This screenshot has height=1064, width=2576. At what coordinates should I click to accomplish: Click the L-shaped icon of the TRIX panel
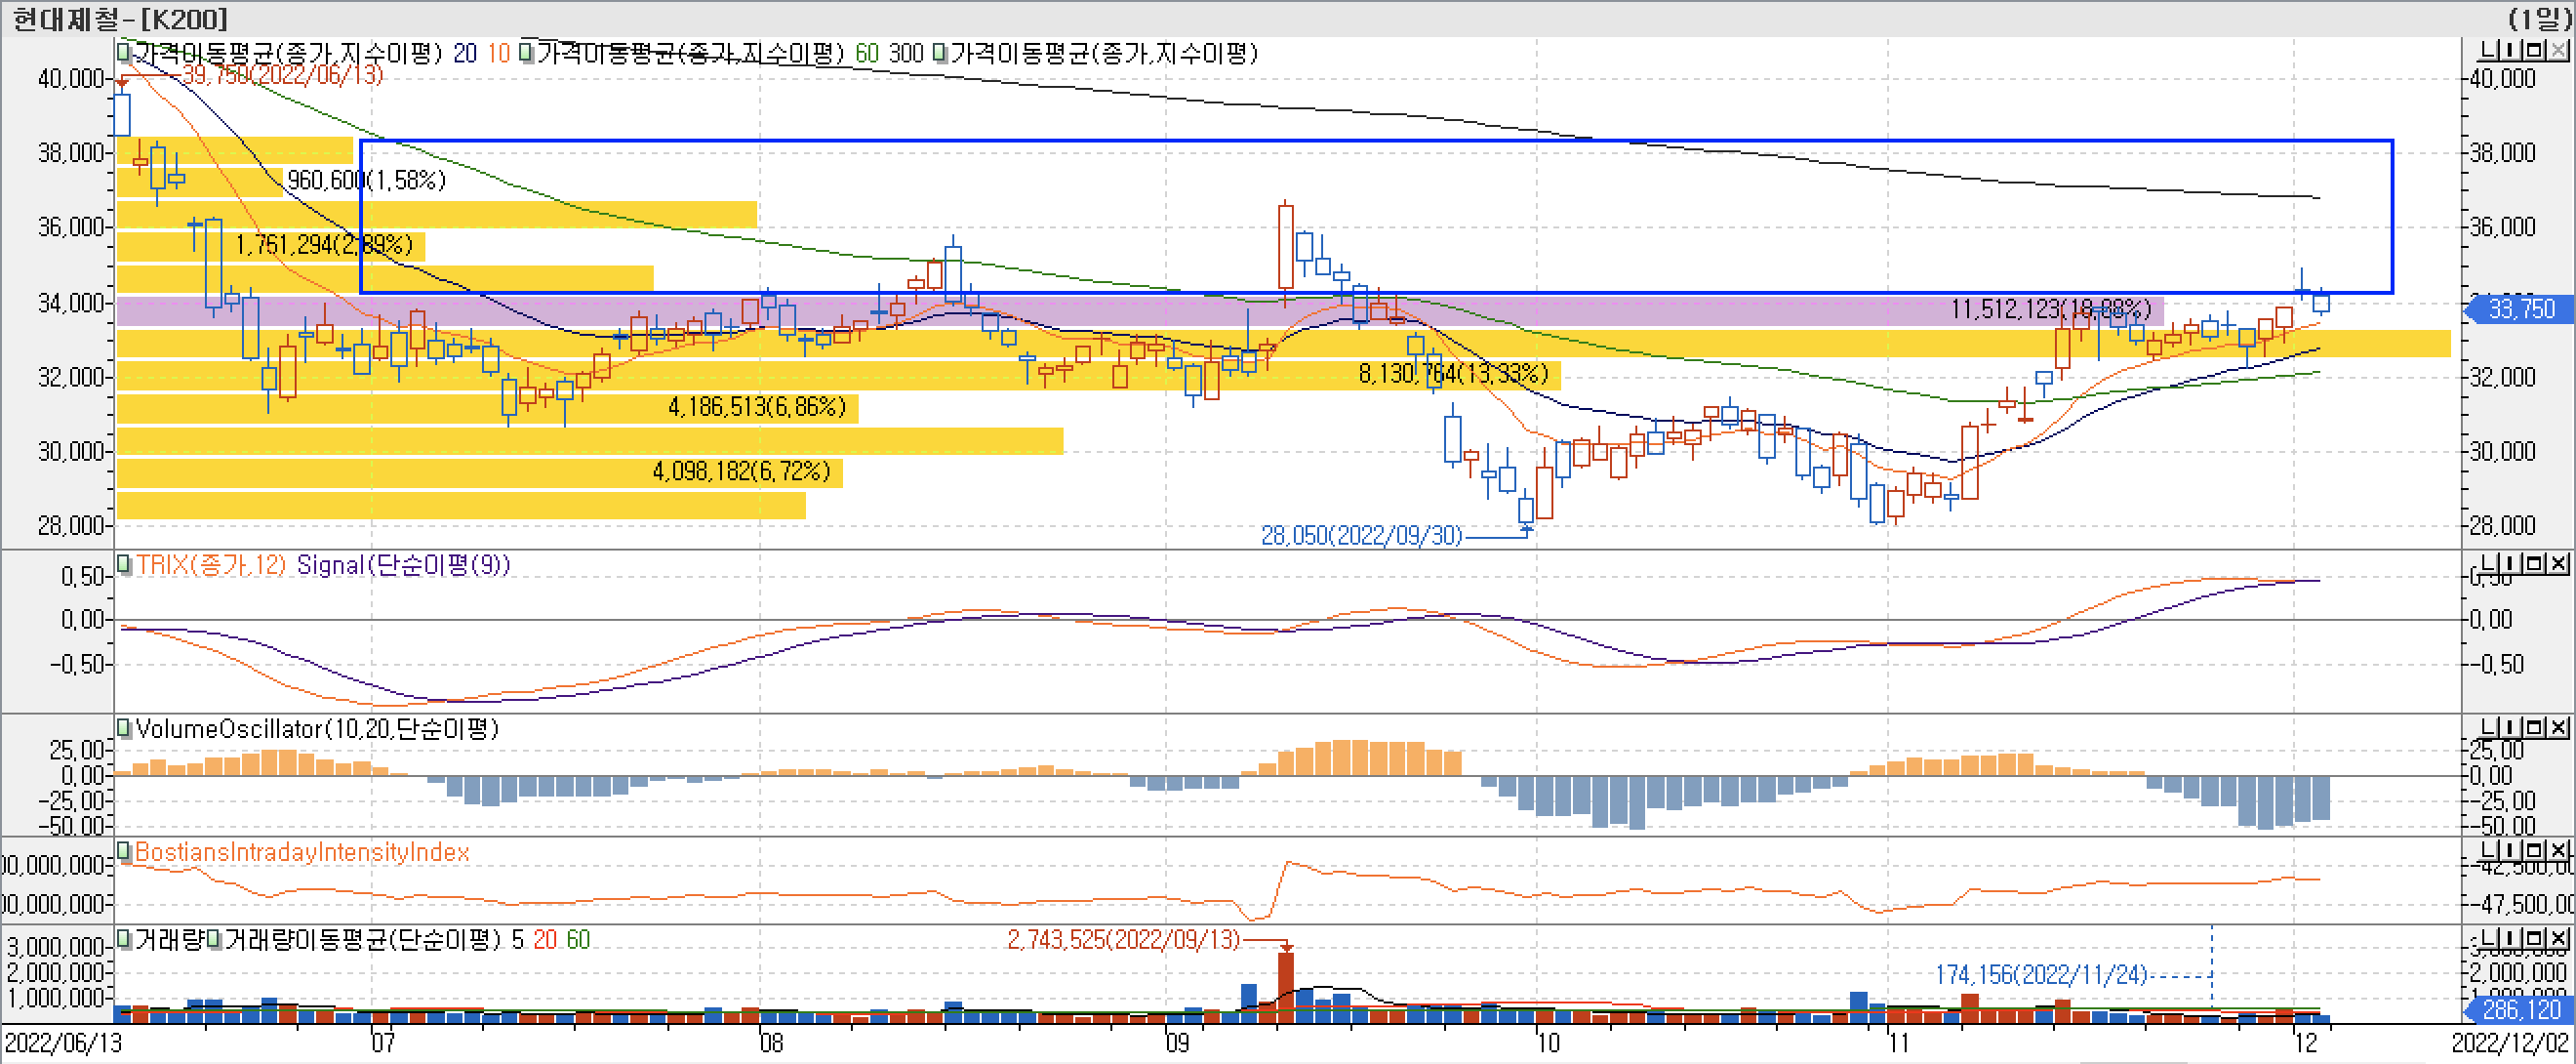[2489, 564]
